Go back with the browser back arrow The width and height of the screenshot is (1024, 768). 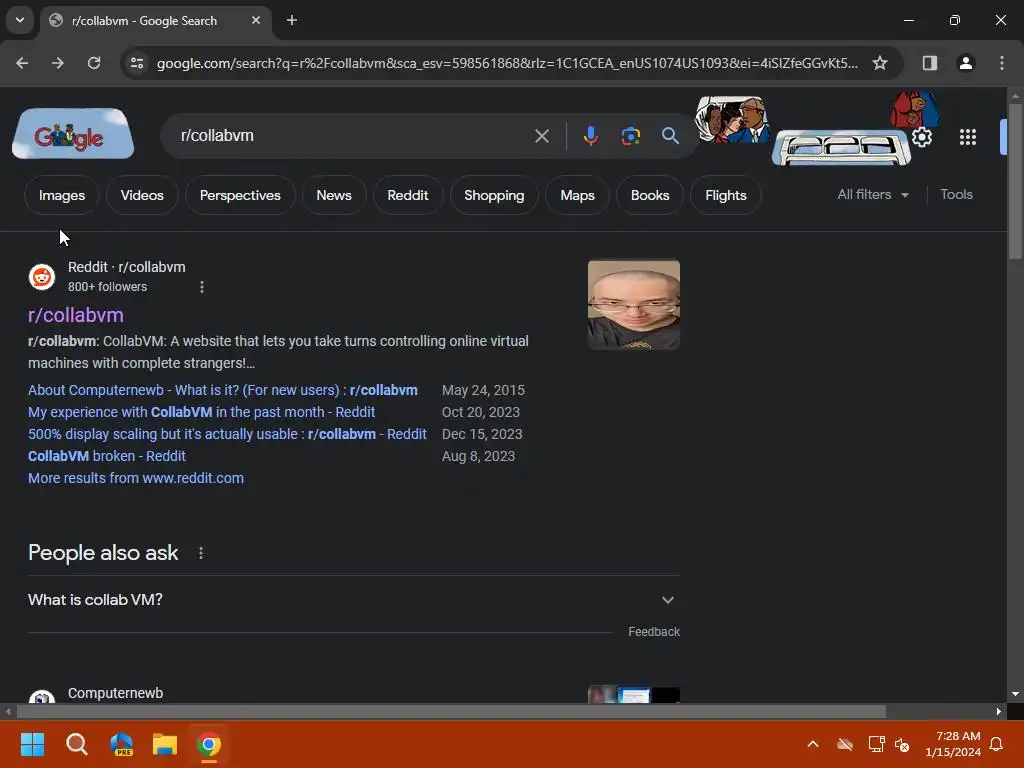[22, 63]
